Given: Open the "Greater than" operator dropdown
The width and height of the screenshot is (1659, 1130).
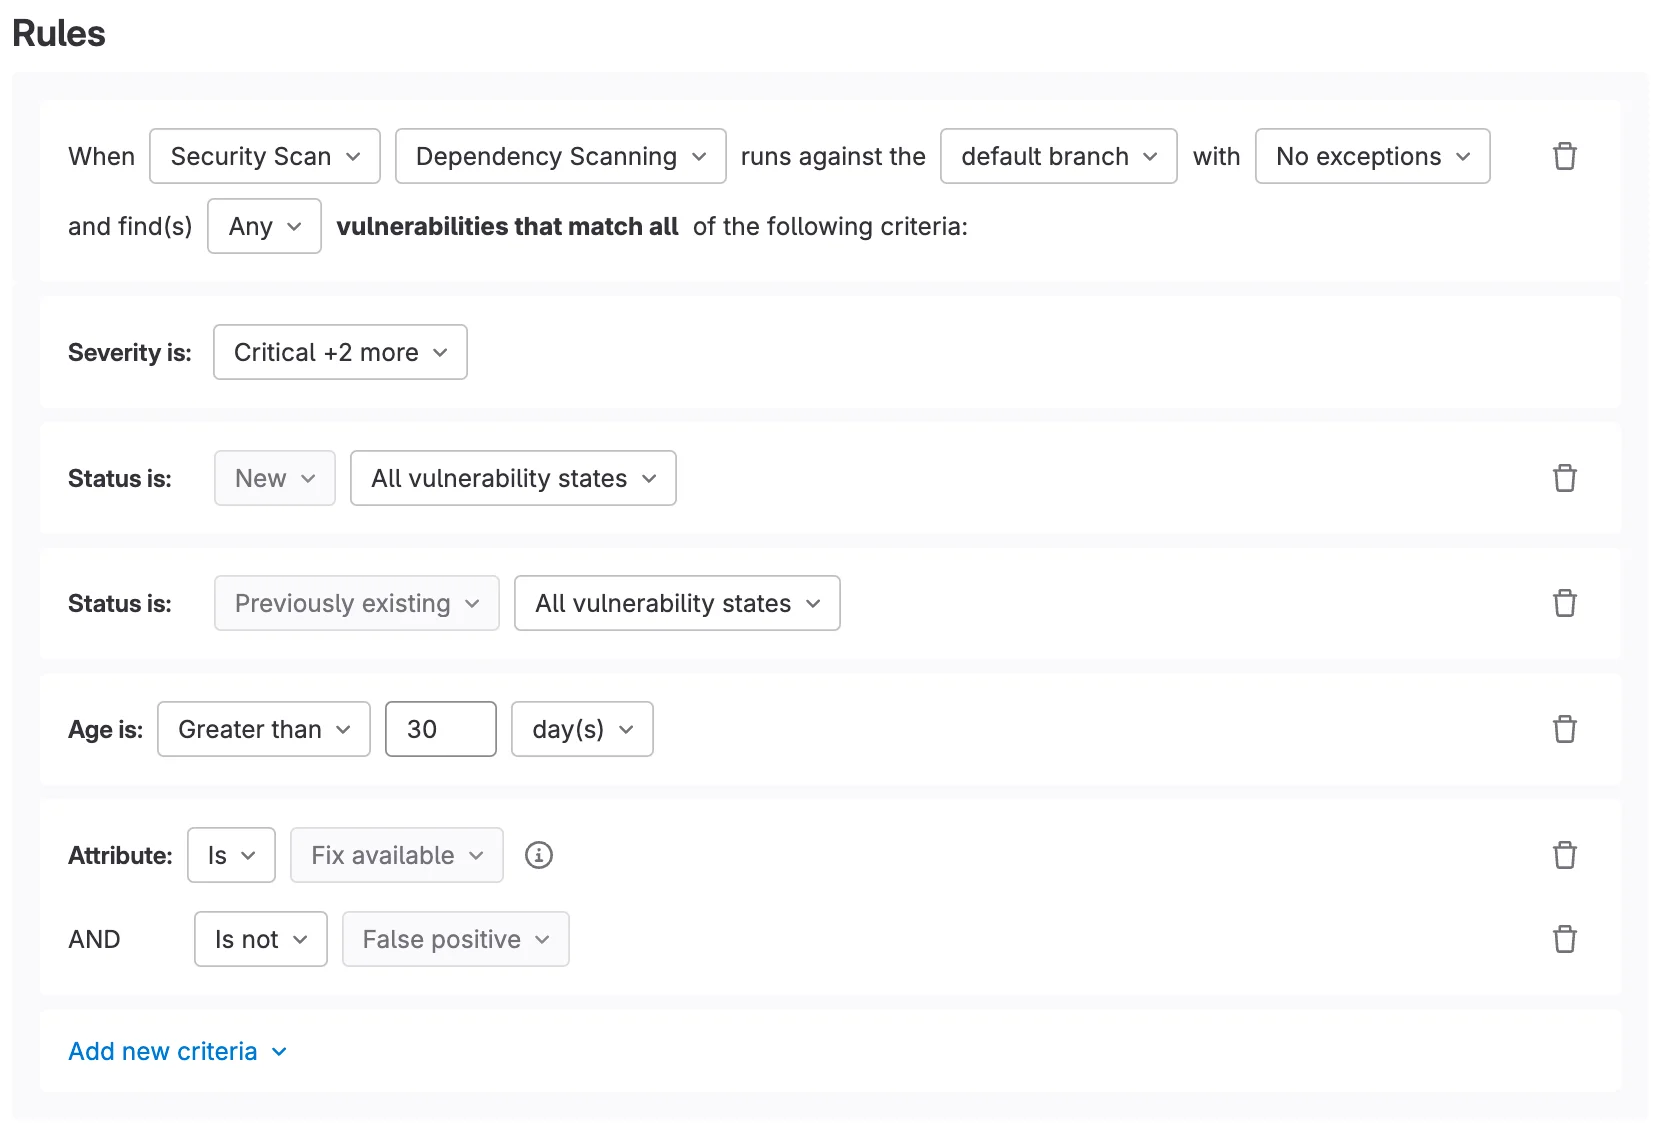Looking at the screenshot, I should 263,729.
